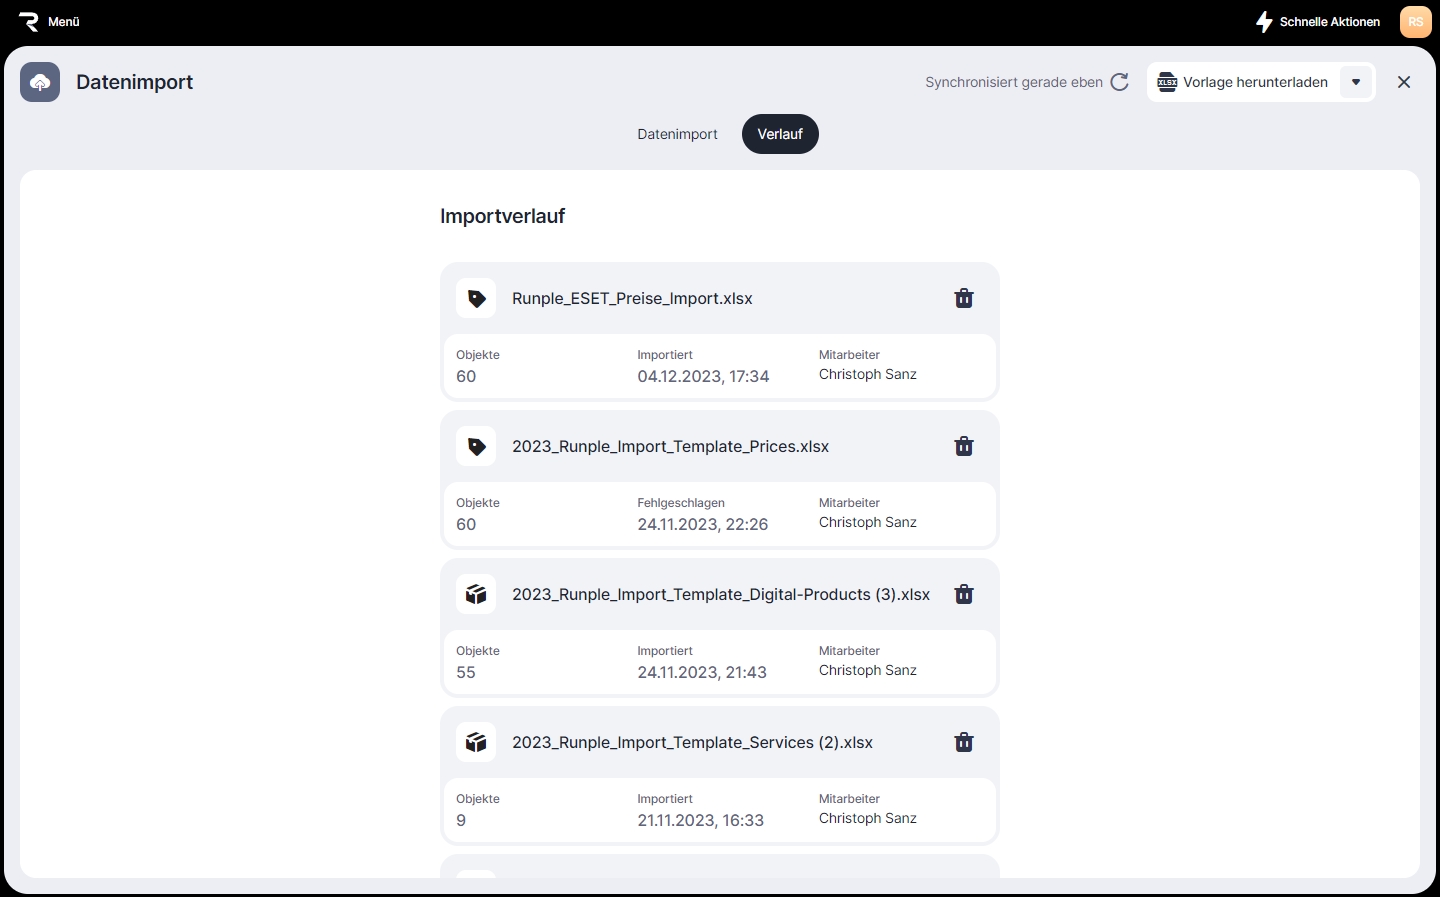The image size is (1440, 897).
Task: Click trash icon for Digital-Products (3).xlsx
Action: [963, 594]
